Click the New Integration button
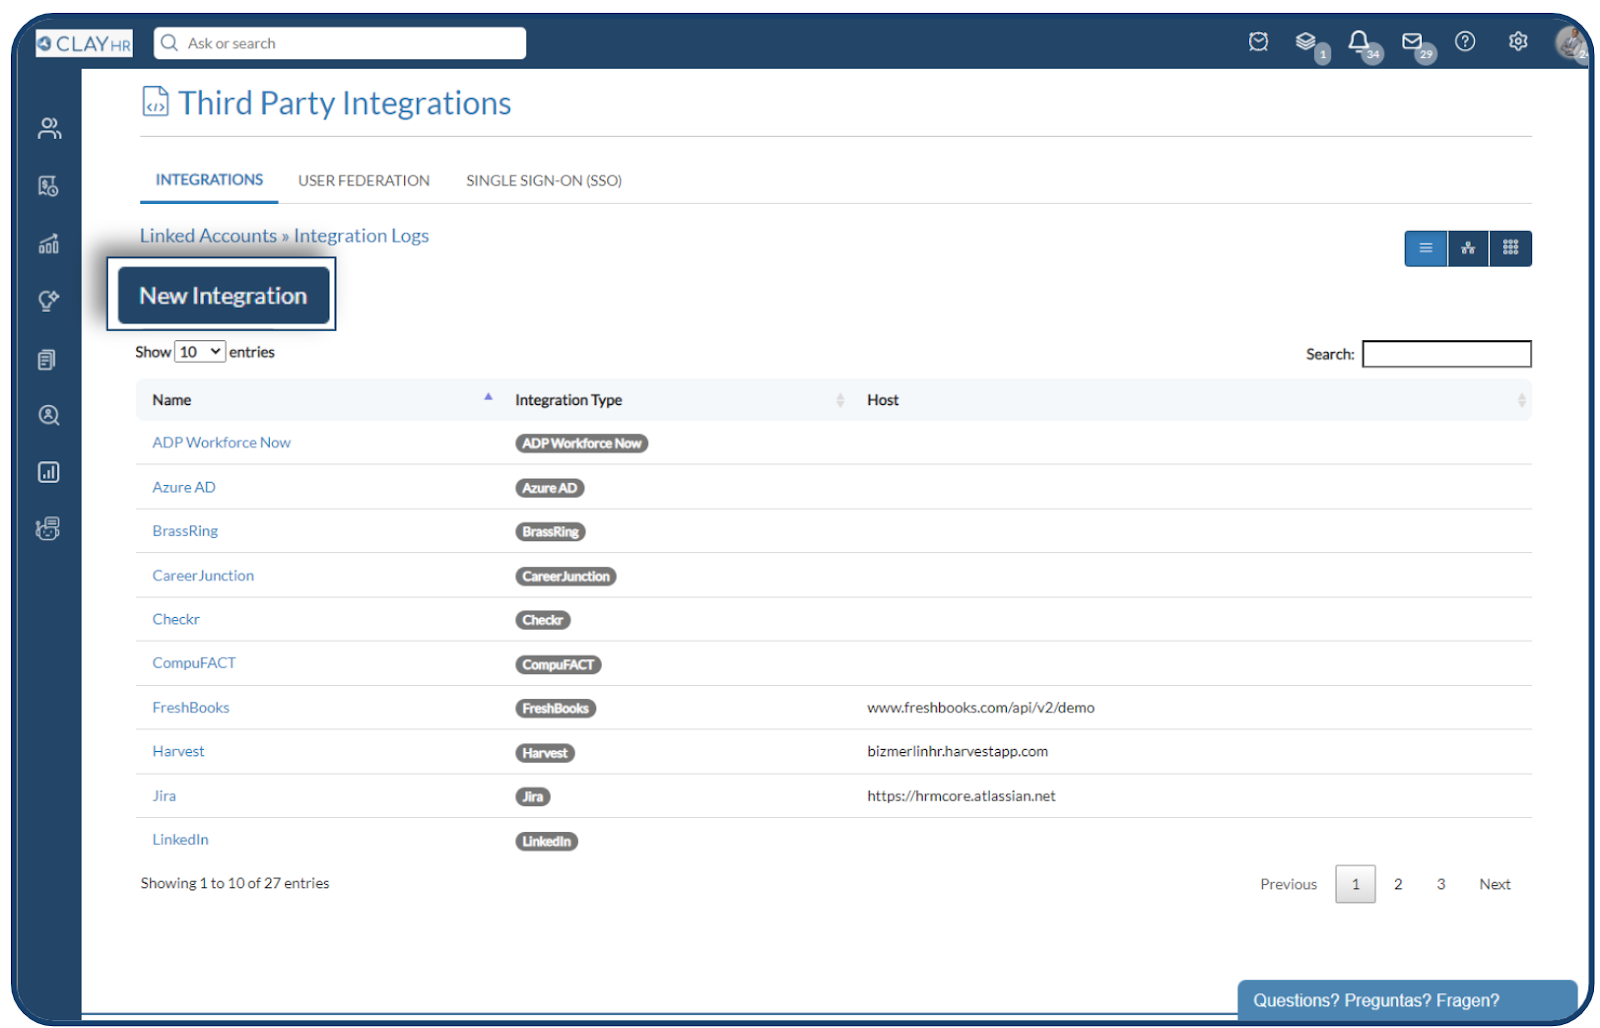The image size is (1600, 1028). click(x=223, y=295)
